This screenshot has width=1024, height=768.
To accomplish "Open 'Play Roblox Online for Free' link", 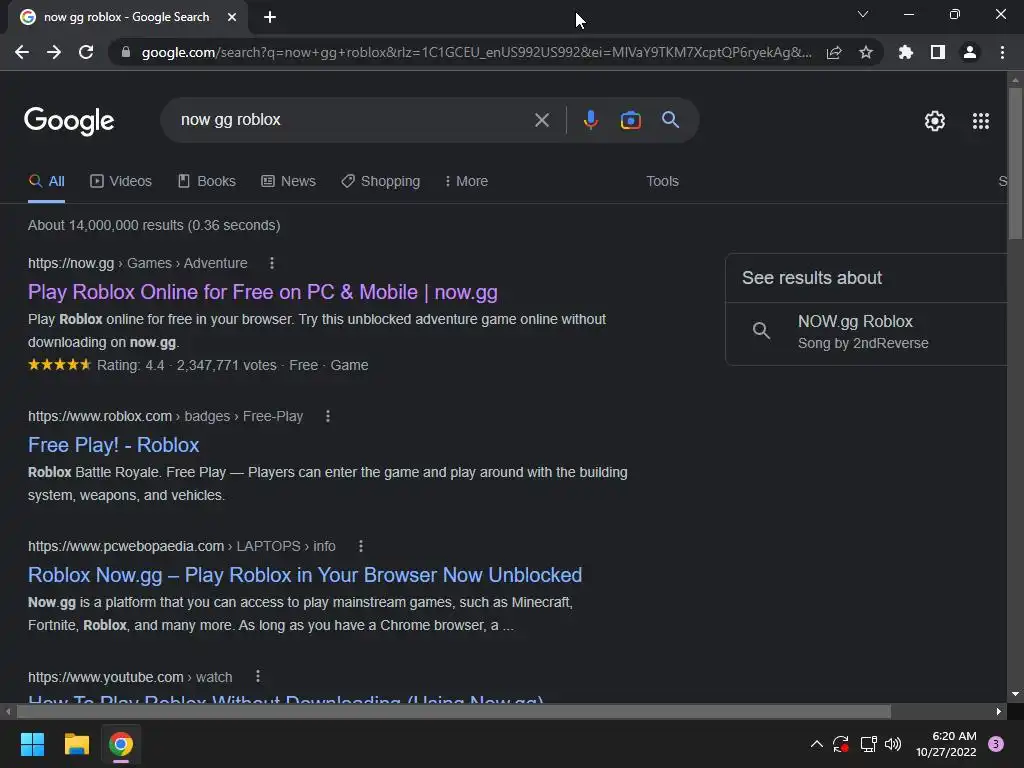I will coord(263,292).
